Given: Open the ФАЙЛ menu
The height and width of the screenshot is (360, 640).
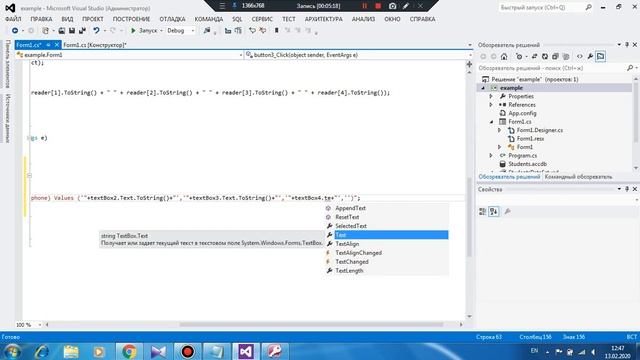Looking at the screenshot, I should (x=13, y=19).
